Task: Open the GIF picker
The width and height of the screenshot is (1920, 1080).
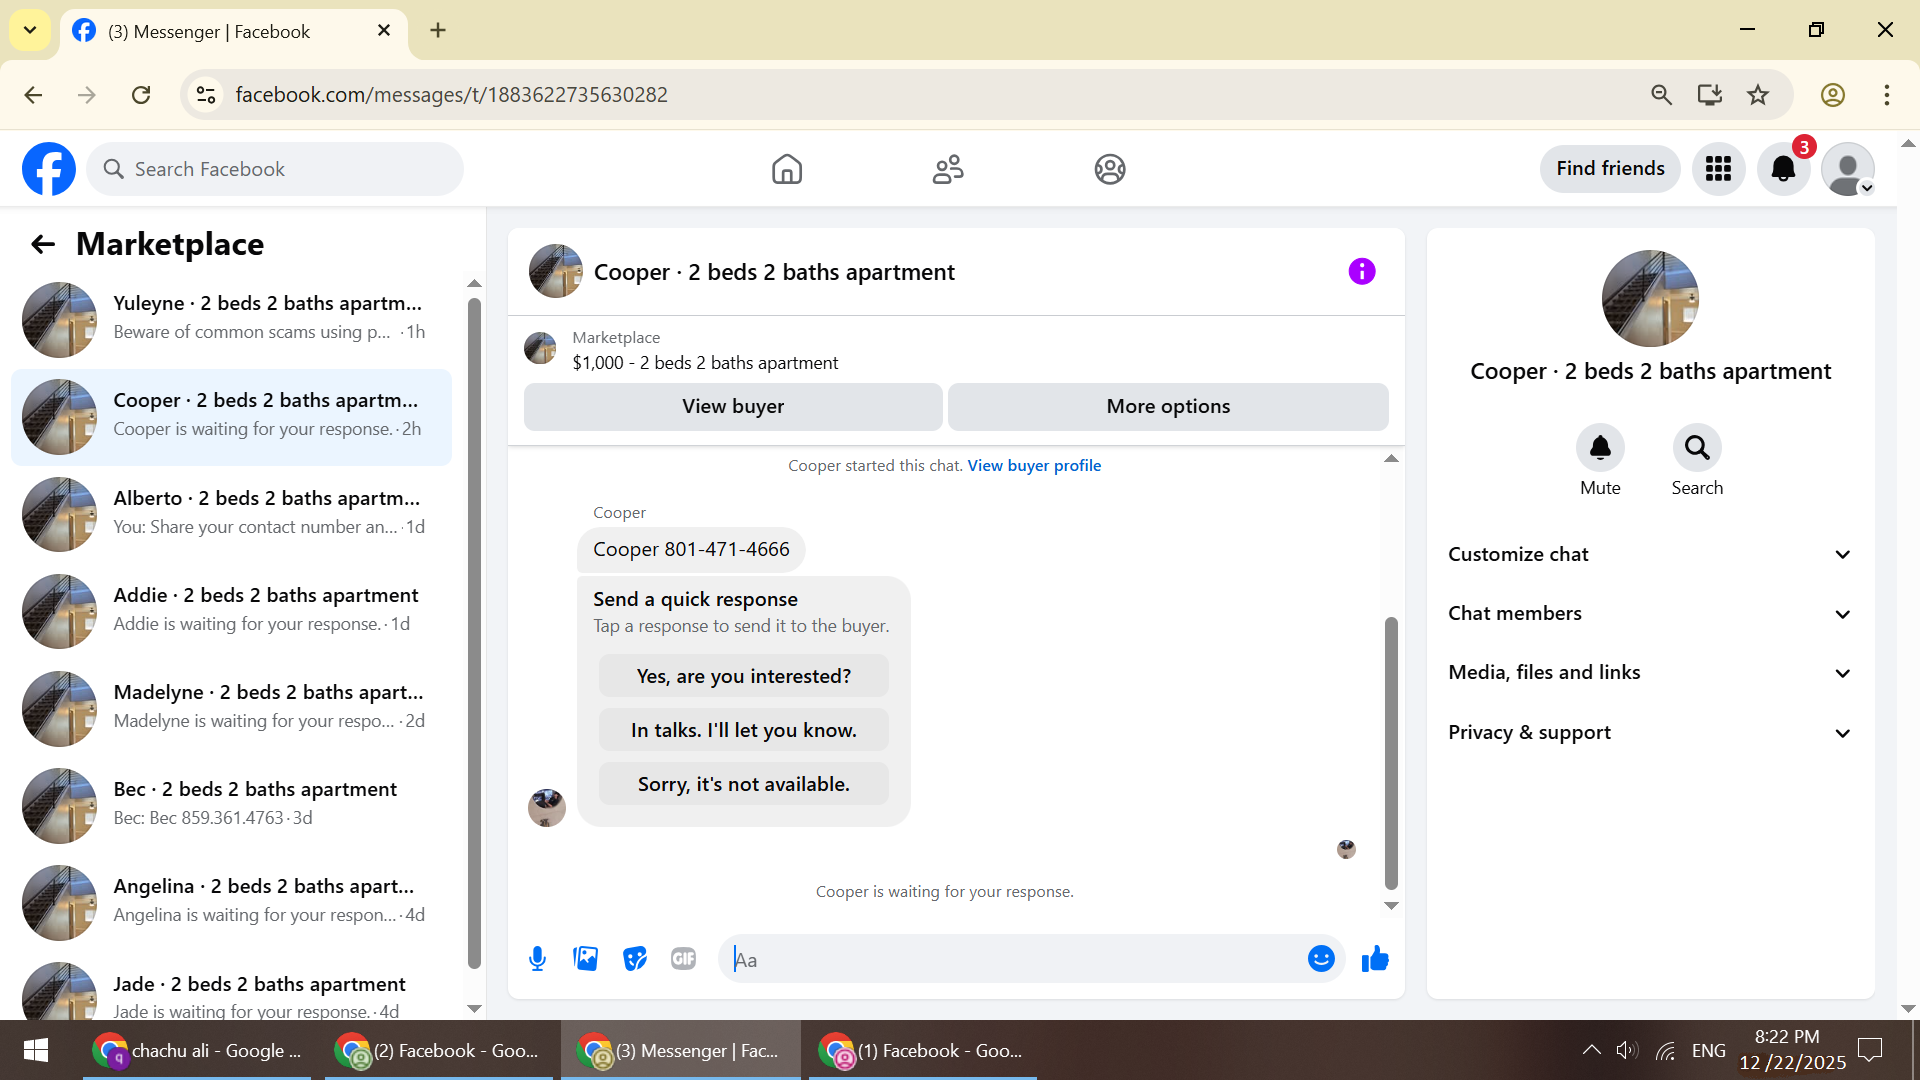Action: 684,959
